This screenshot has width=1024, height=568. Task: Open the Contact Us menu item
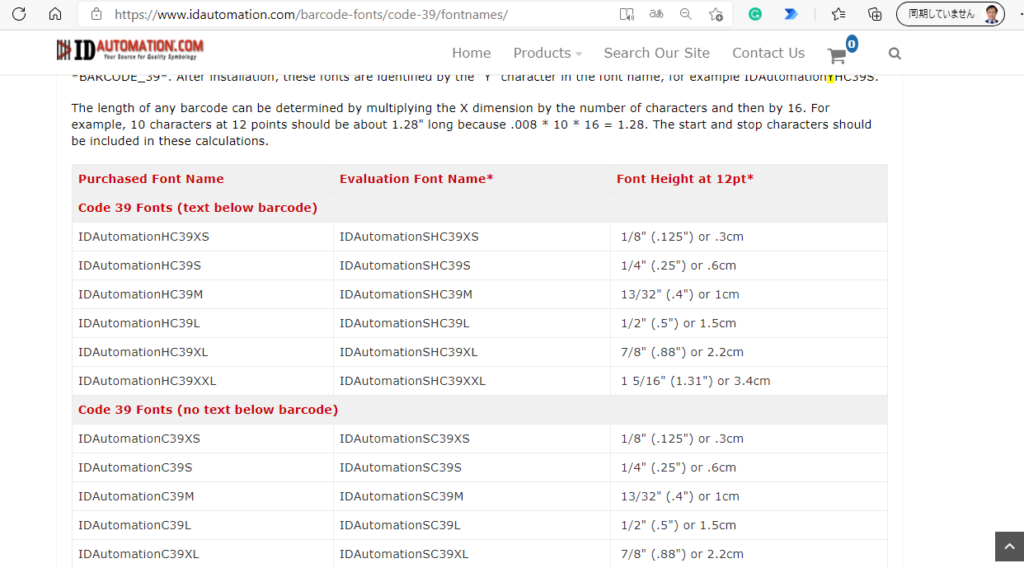pyautogui.click(x=768, y=53)
